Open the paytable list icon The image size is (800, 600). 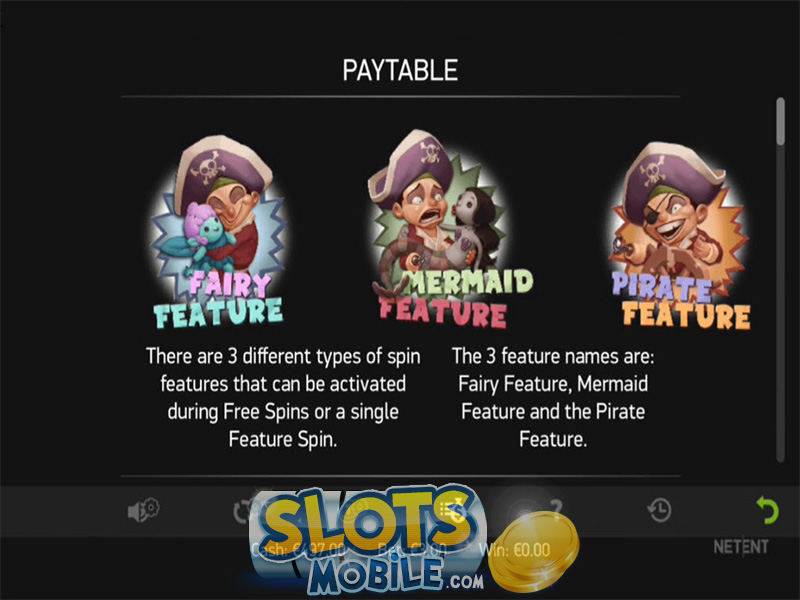point(452,510)
